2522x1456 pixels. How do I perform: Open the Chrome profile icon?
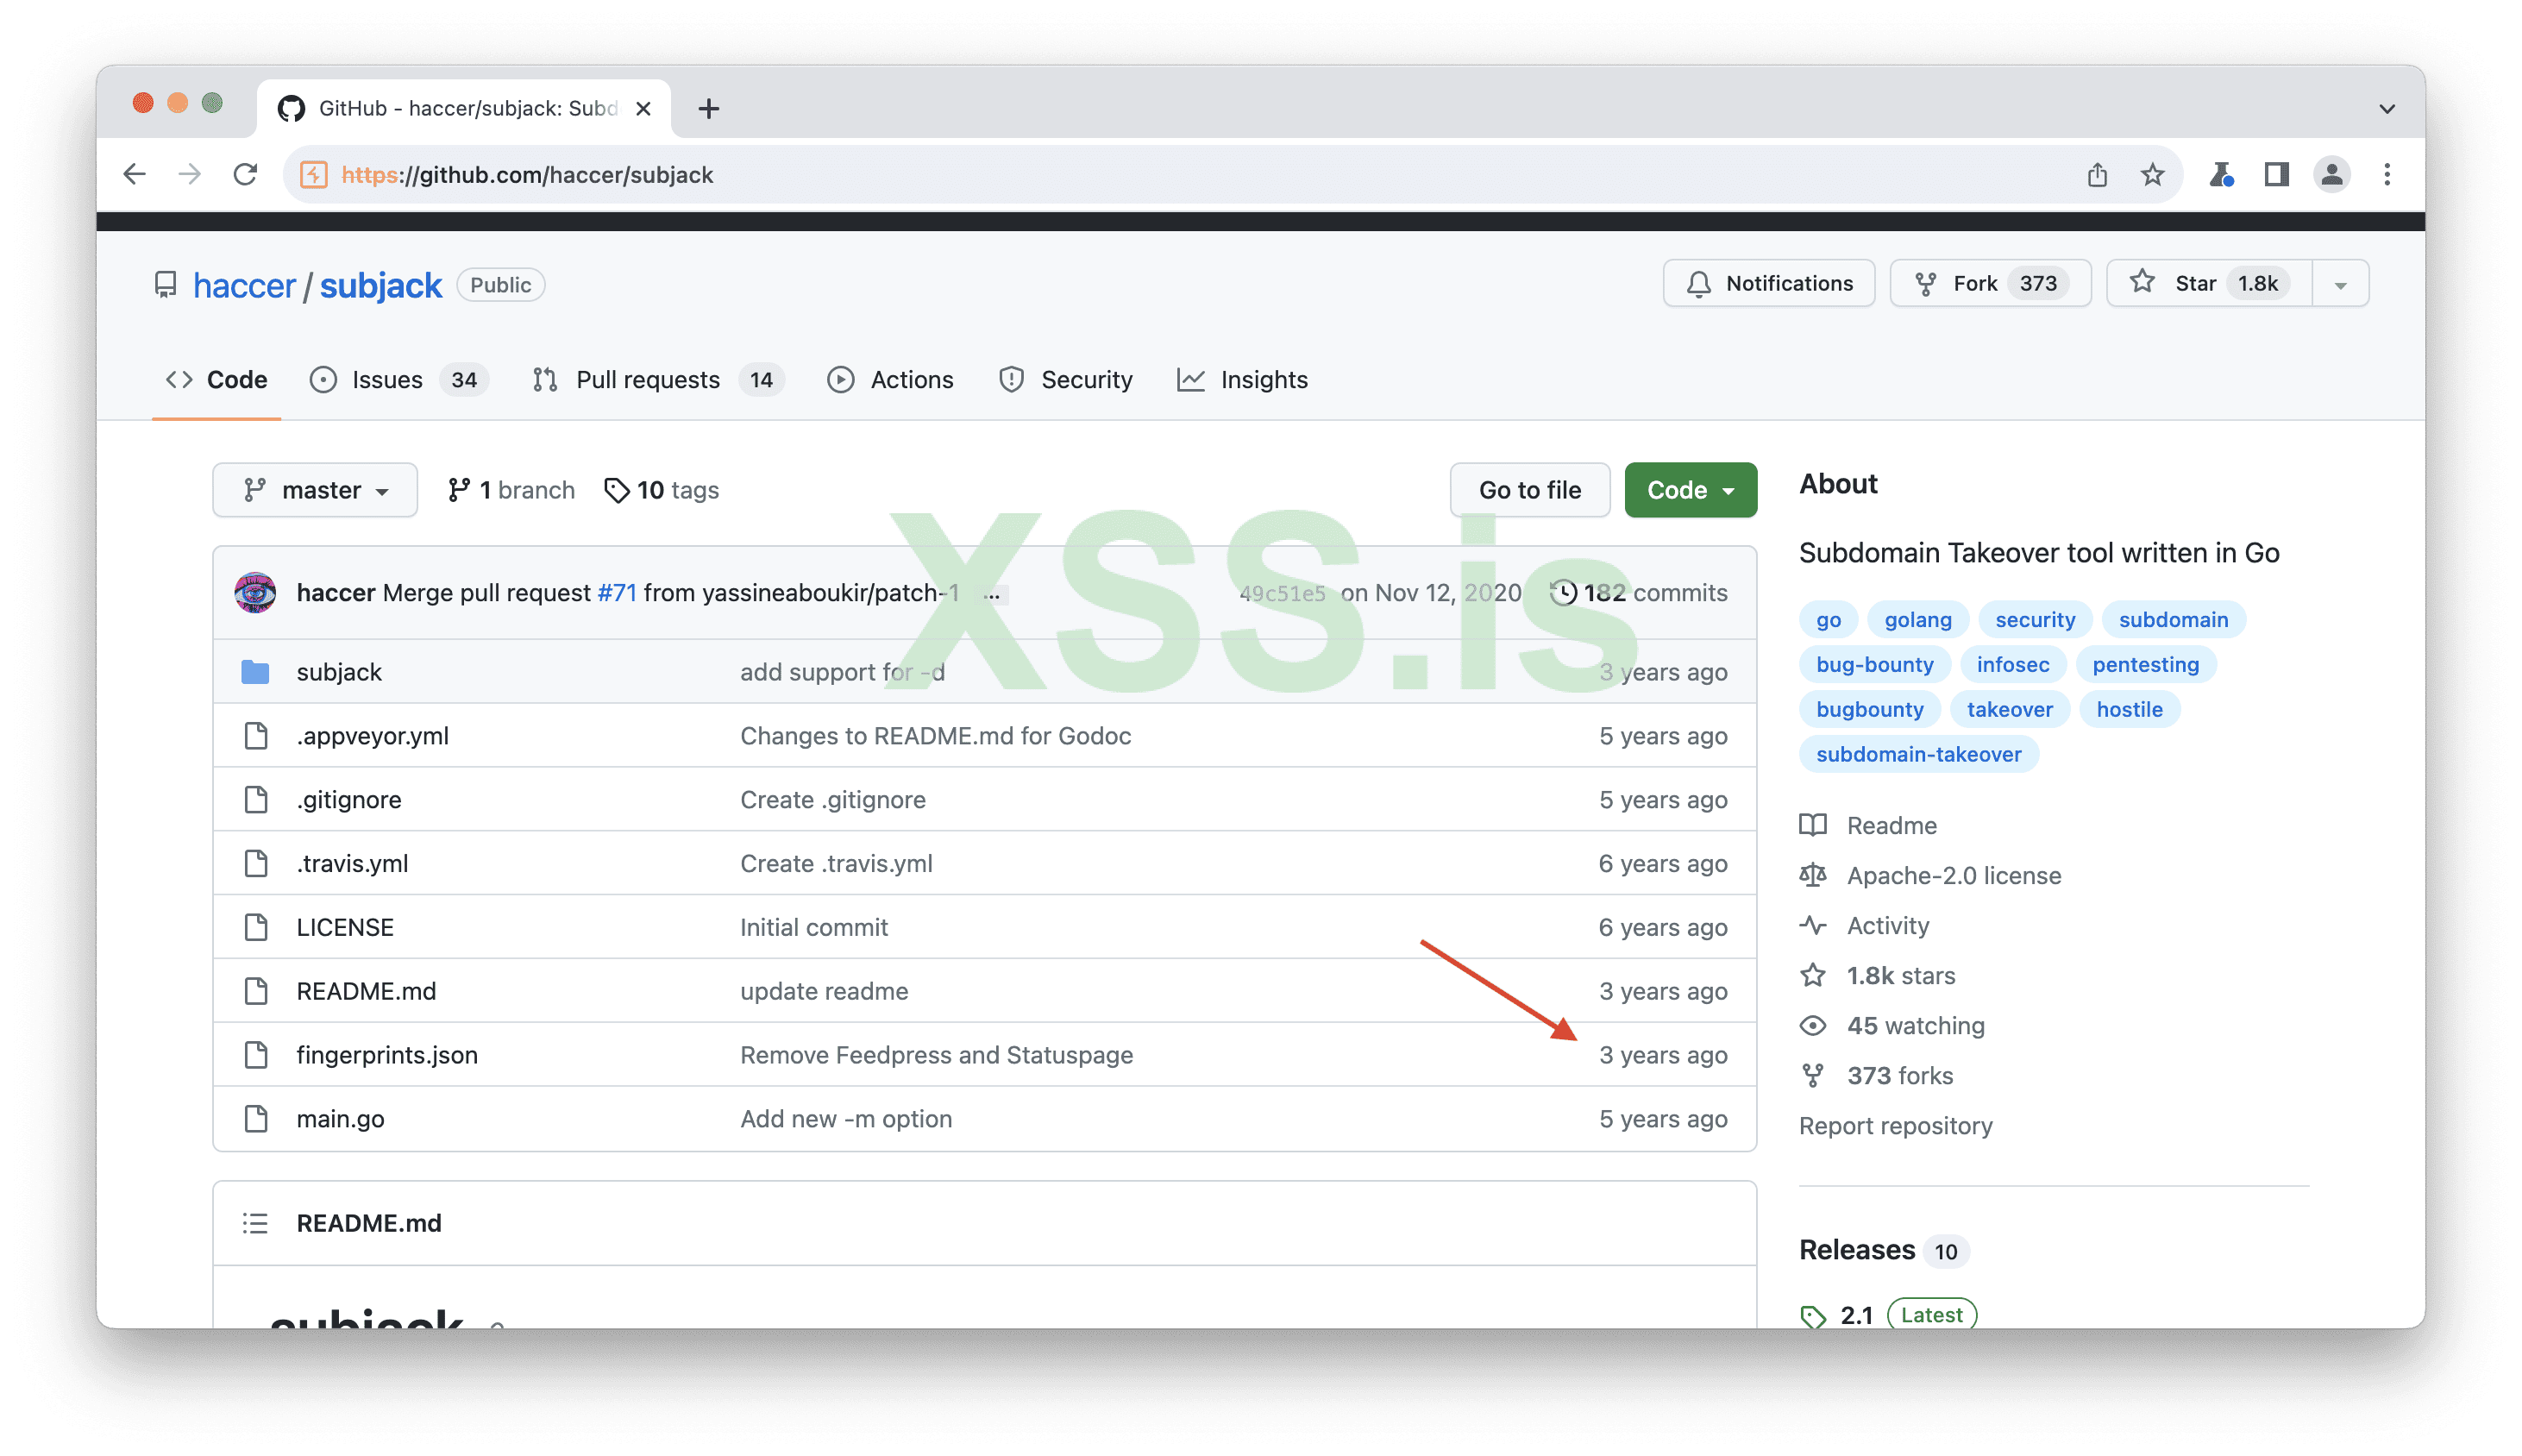tap(2331, 175)
